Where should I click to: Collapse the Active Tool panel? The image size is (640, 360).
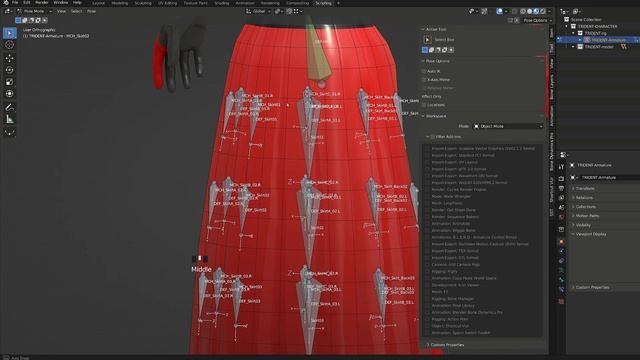coord(423,29)
